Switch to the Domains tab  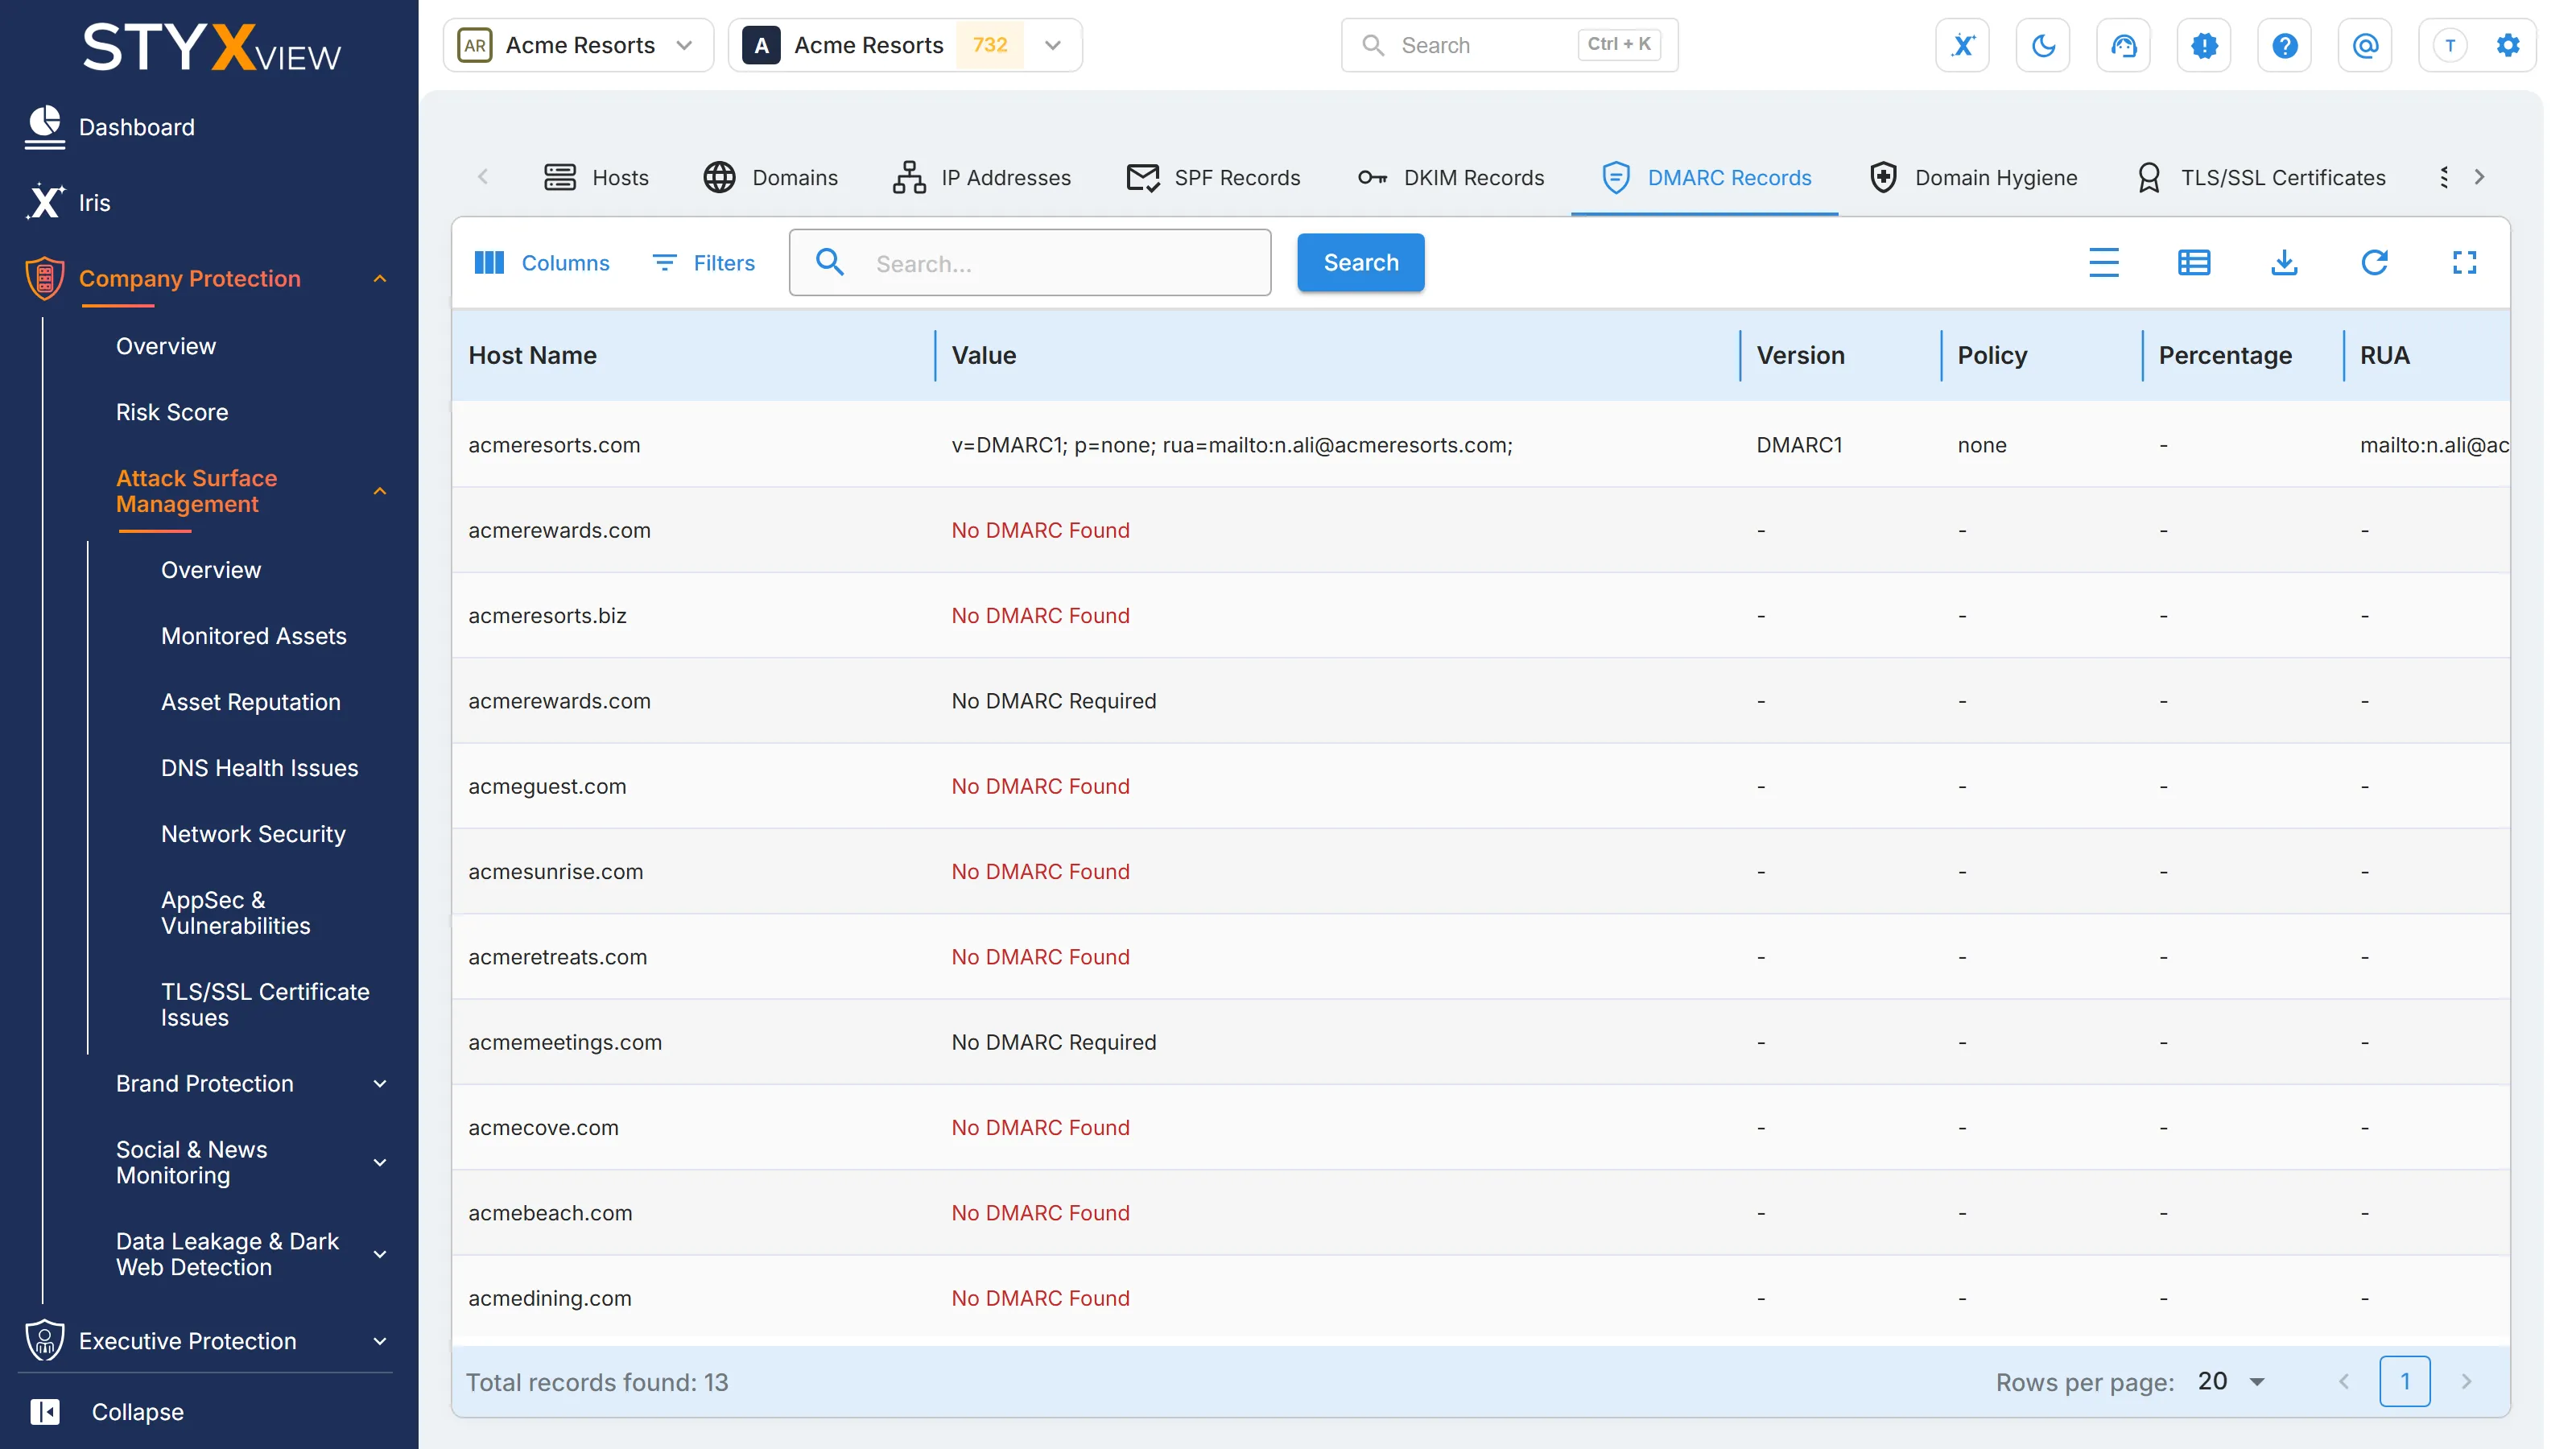(x=770, y=177)
